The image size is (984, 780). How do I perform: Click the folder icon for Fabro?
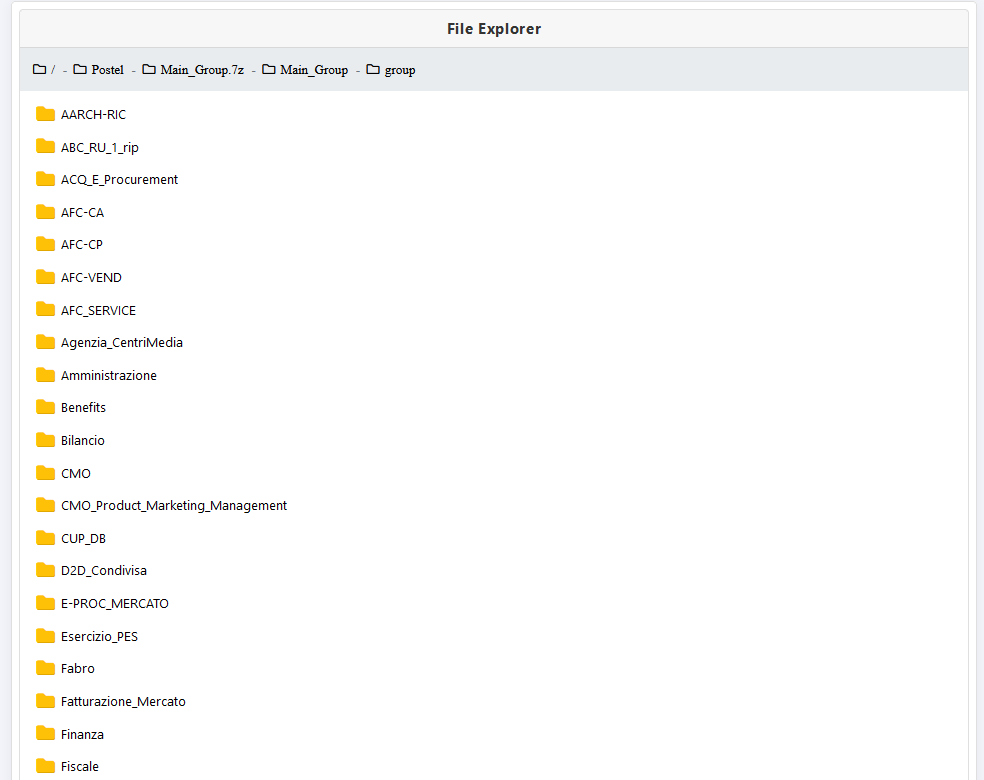45,668
